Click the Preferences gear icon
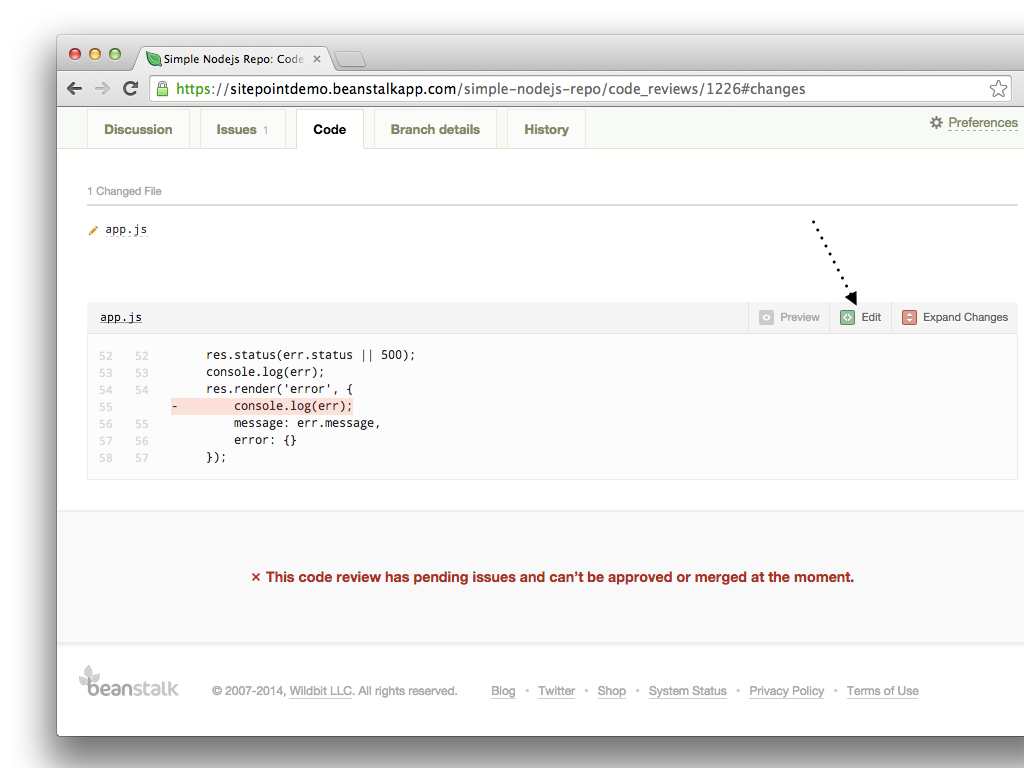The height and width of the screenshot is (768, 1024). coord(936,122)
